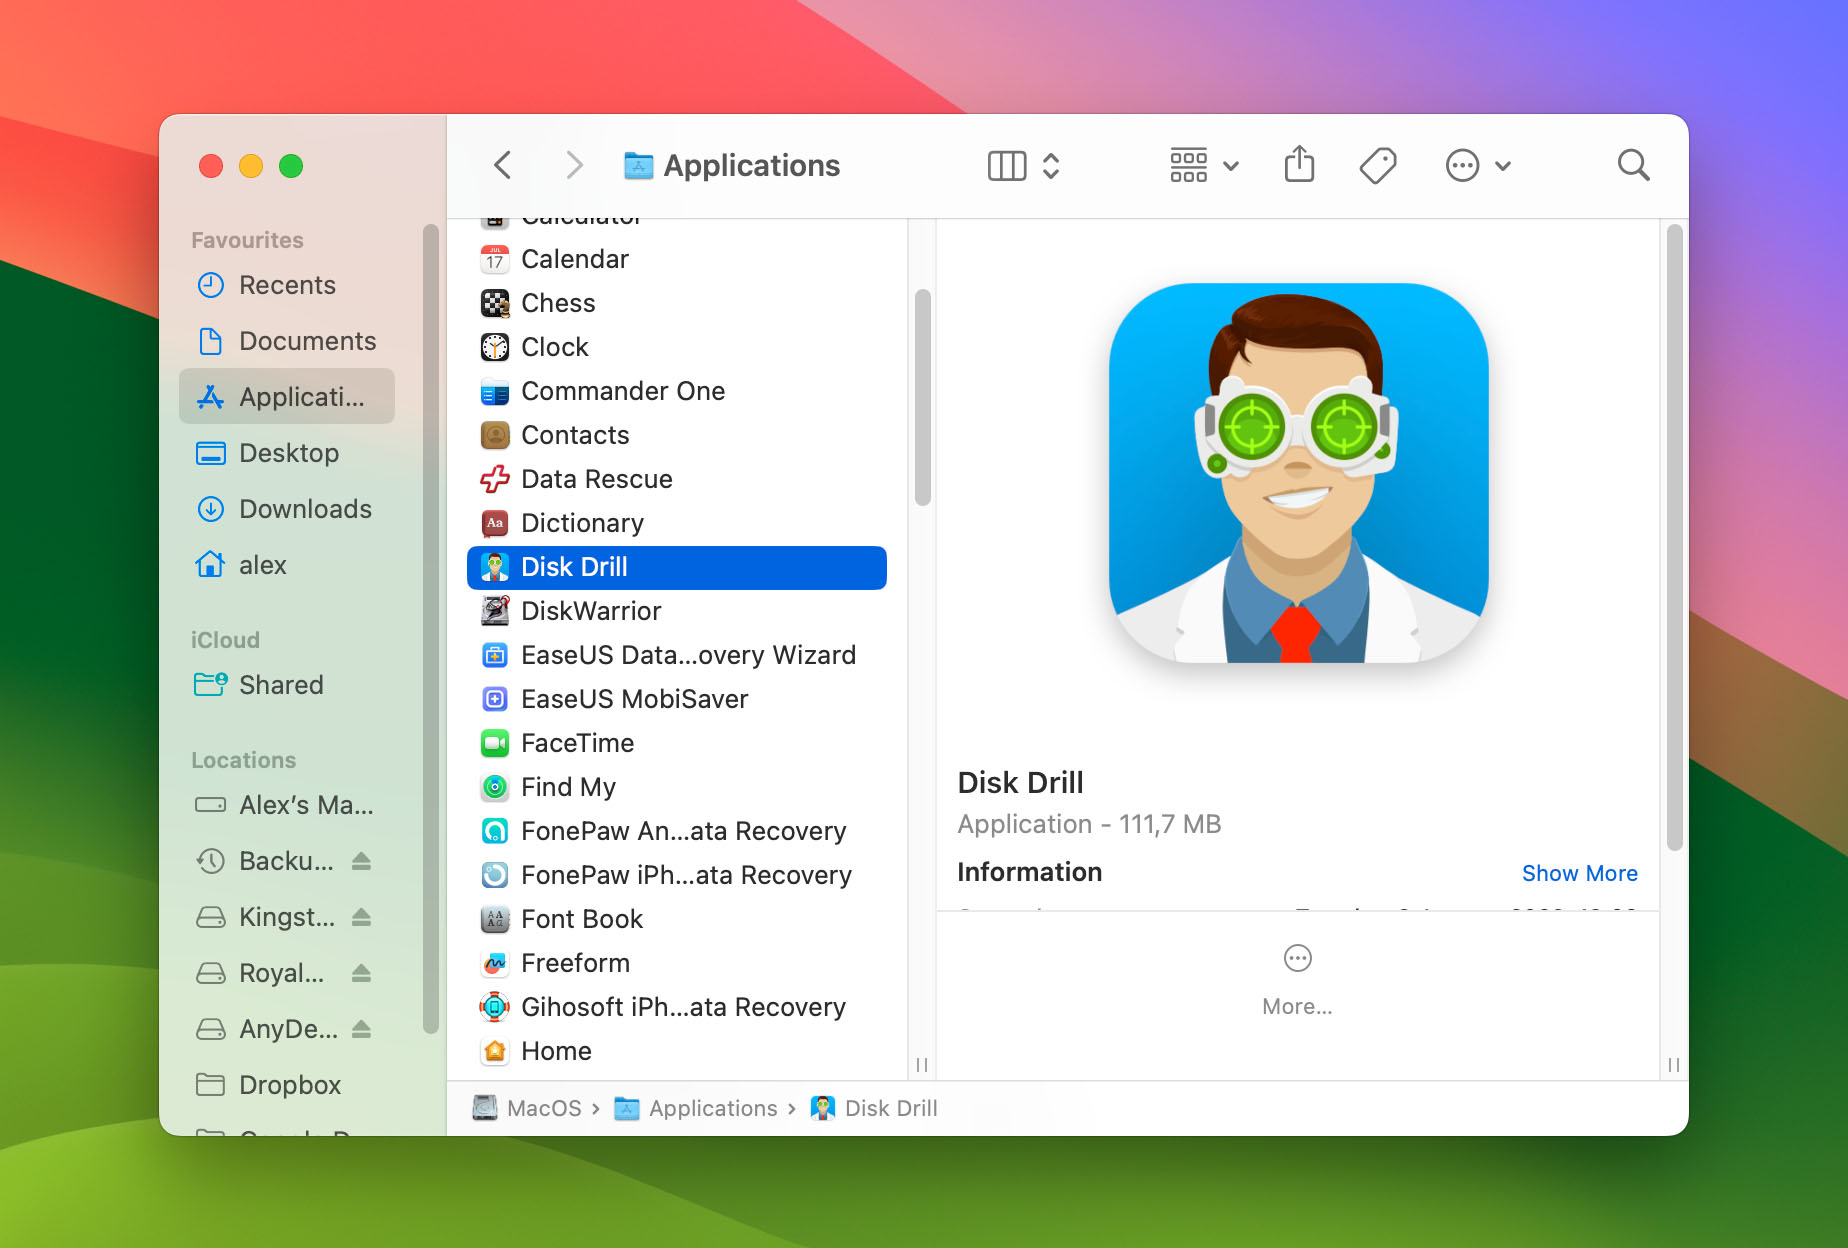Click Show More in Information section

pos(1579,873)
